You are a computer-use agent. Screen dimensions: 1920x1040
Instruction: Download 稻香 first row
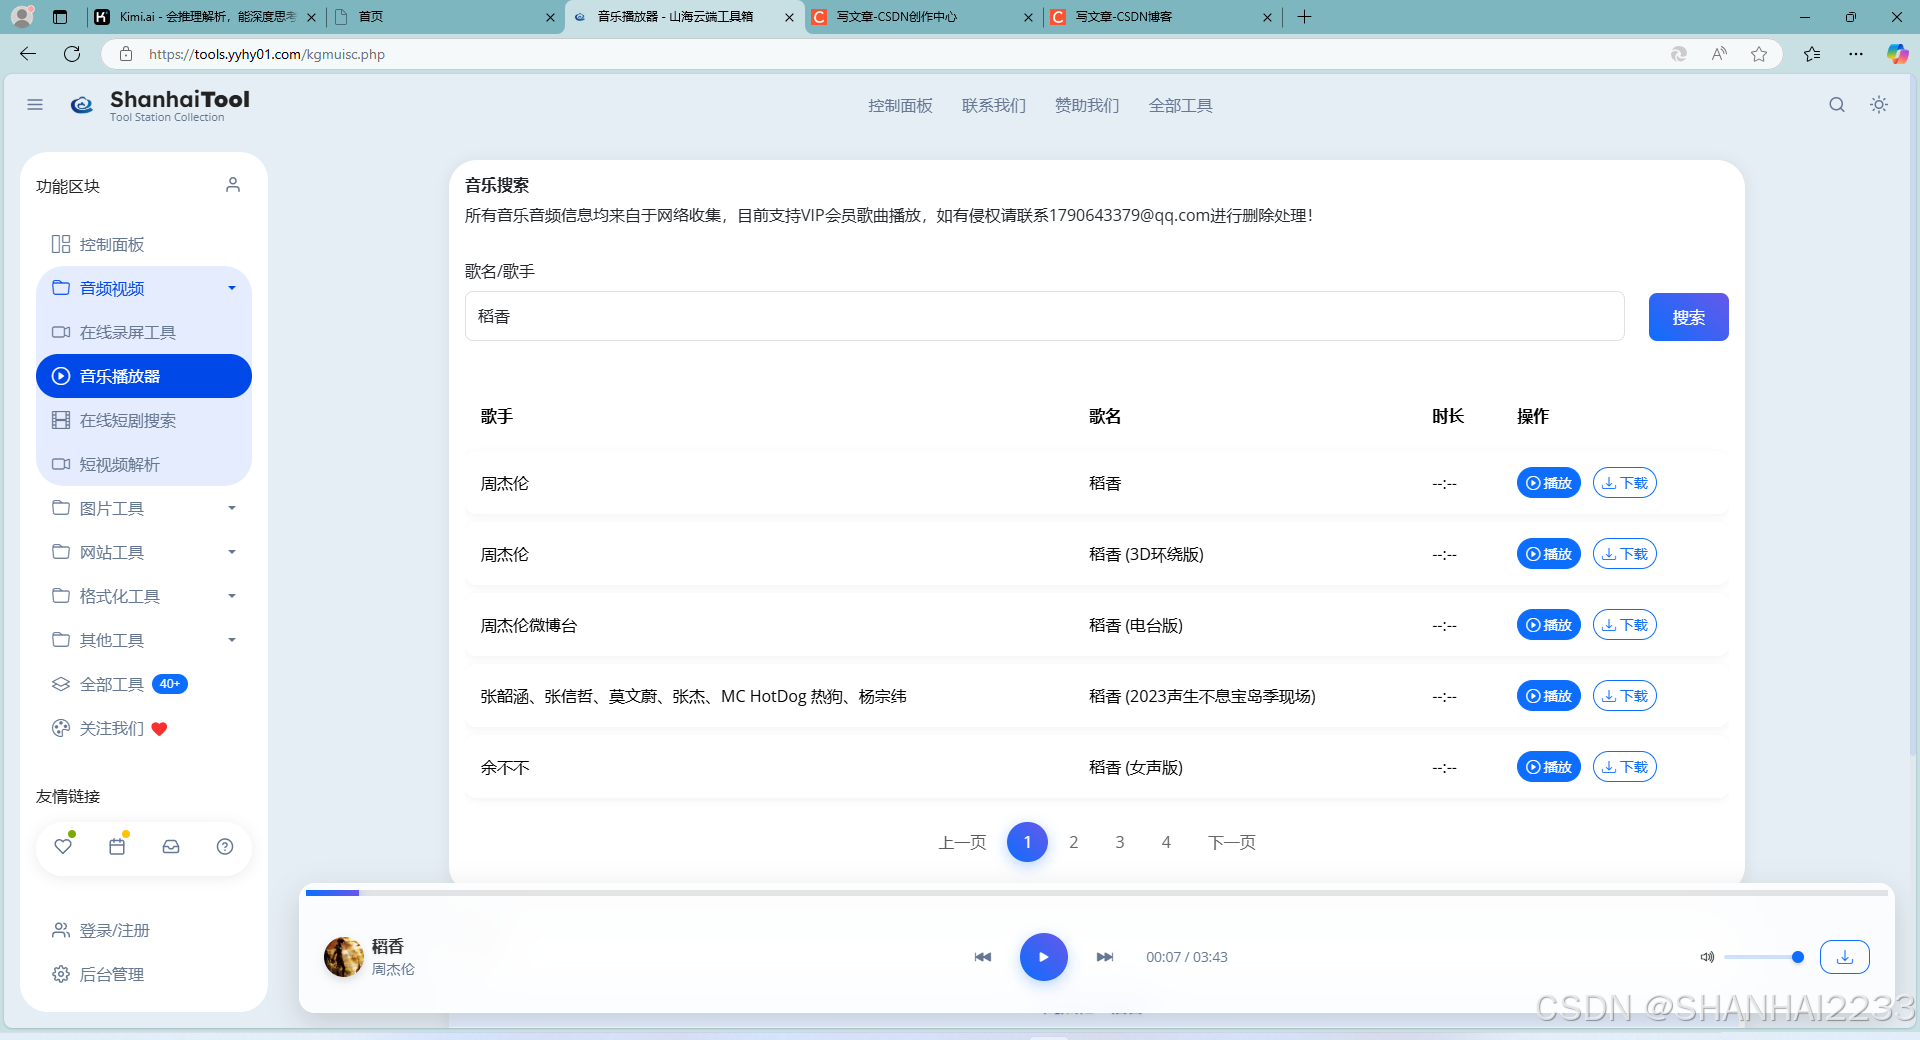pos(1624,483)
